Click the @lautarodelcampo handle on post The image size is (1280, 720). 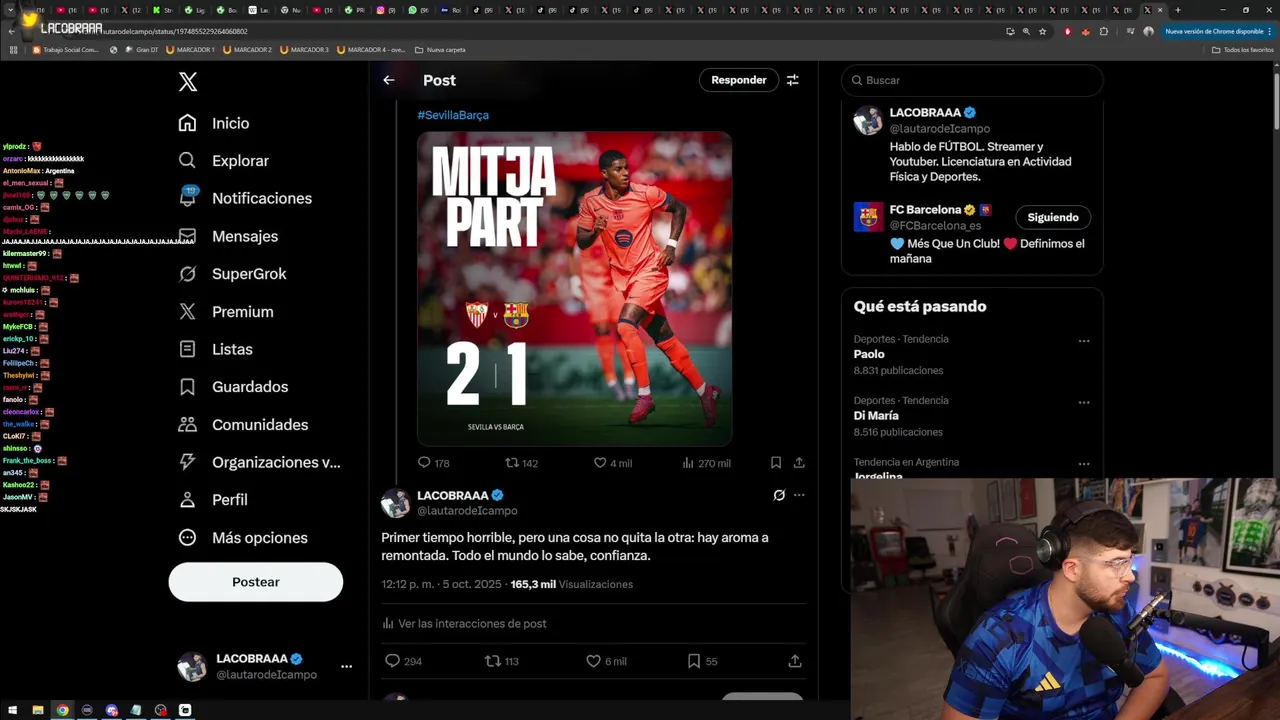pos(467,511)
